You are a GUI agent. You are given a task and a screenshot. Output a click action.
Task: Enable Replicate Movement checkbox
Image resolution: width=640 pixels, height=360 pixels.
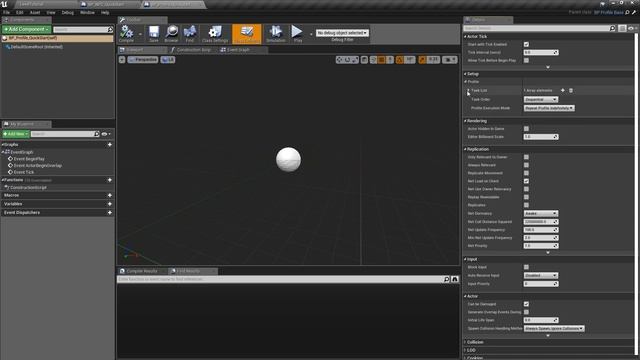(526, 173)
